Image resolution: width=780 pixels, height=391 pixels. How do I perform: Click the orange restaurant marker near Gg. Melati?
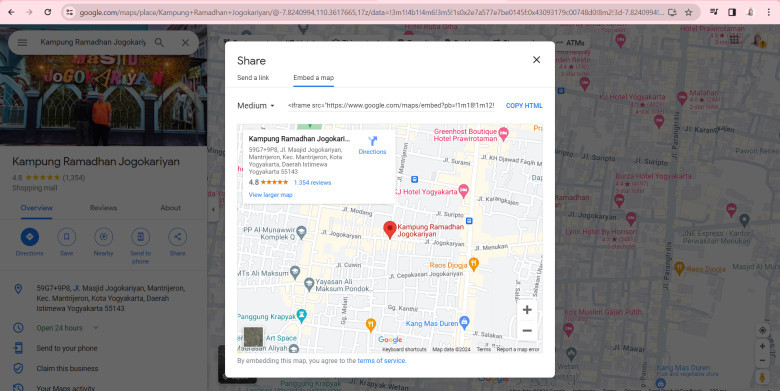371,325
